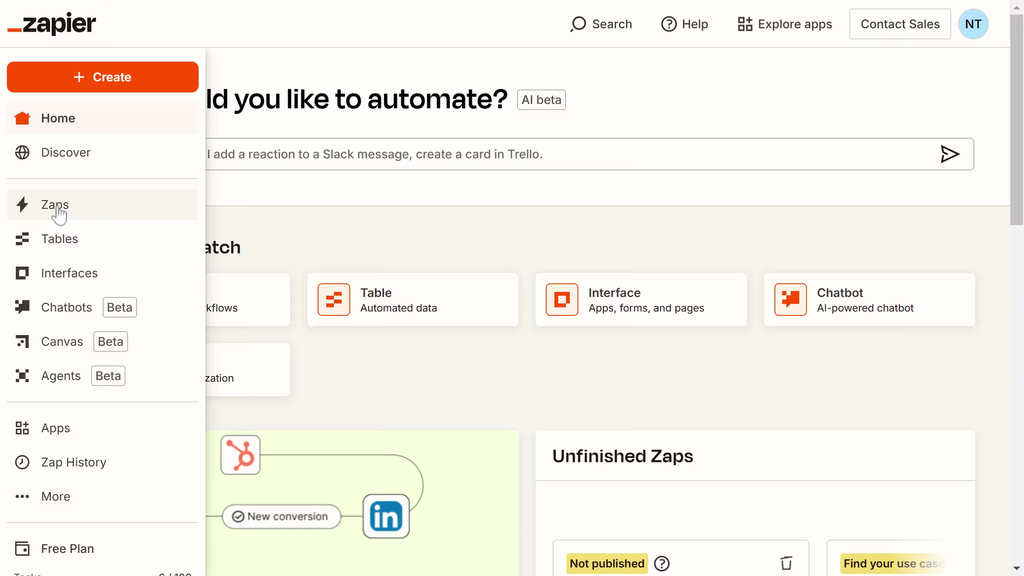Click the automation prompt text field

[x=560, y=154]
